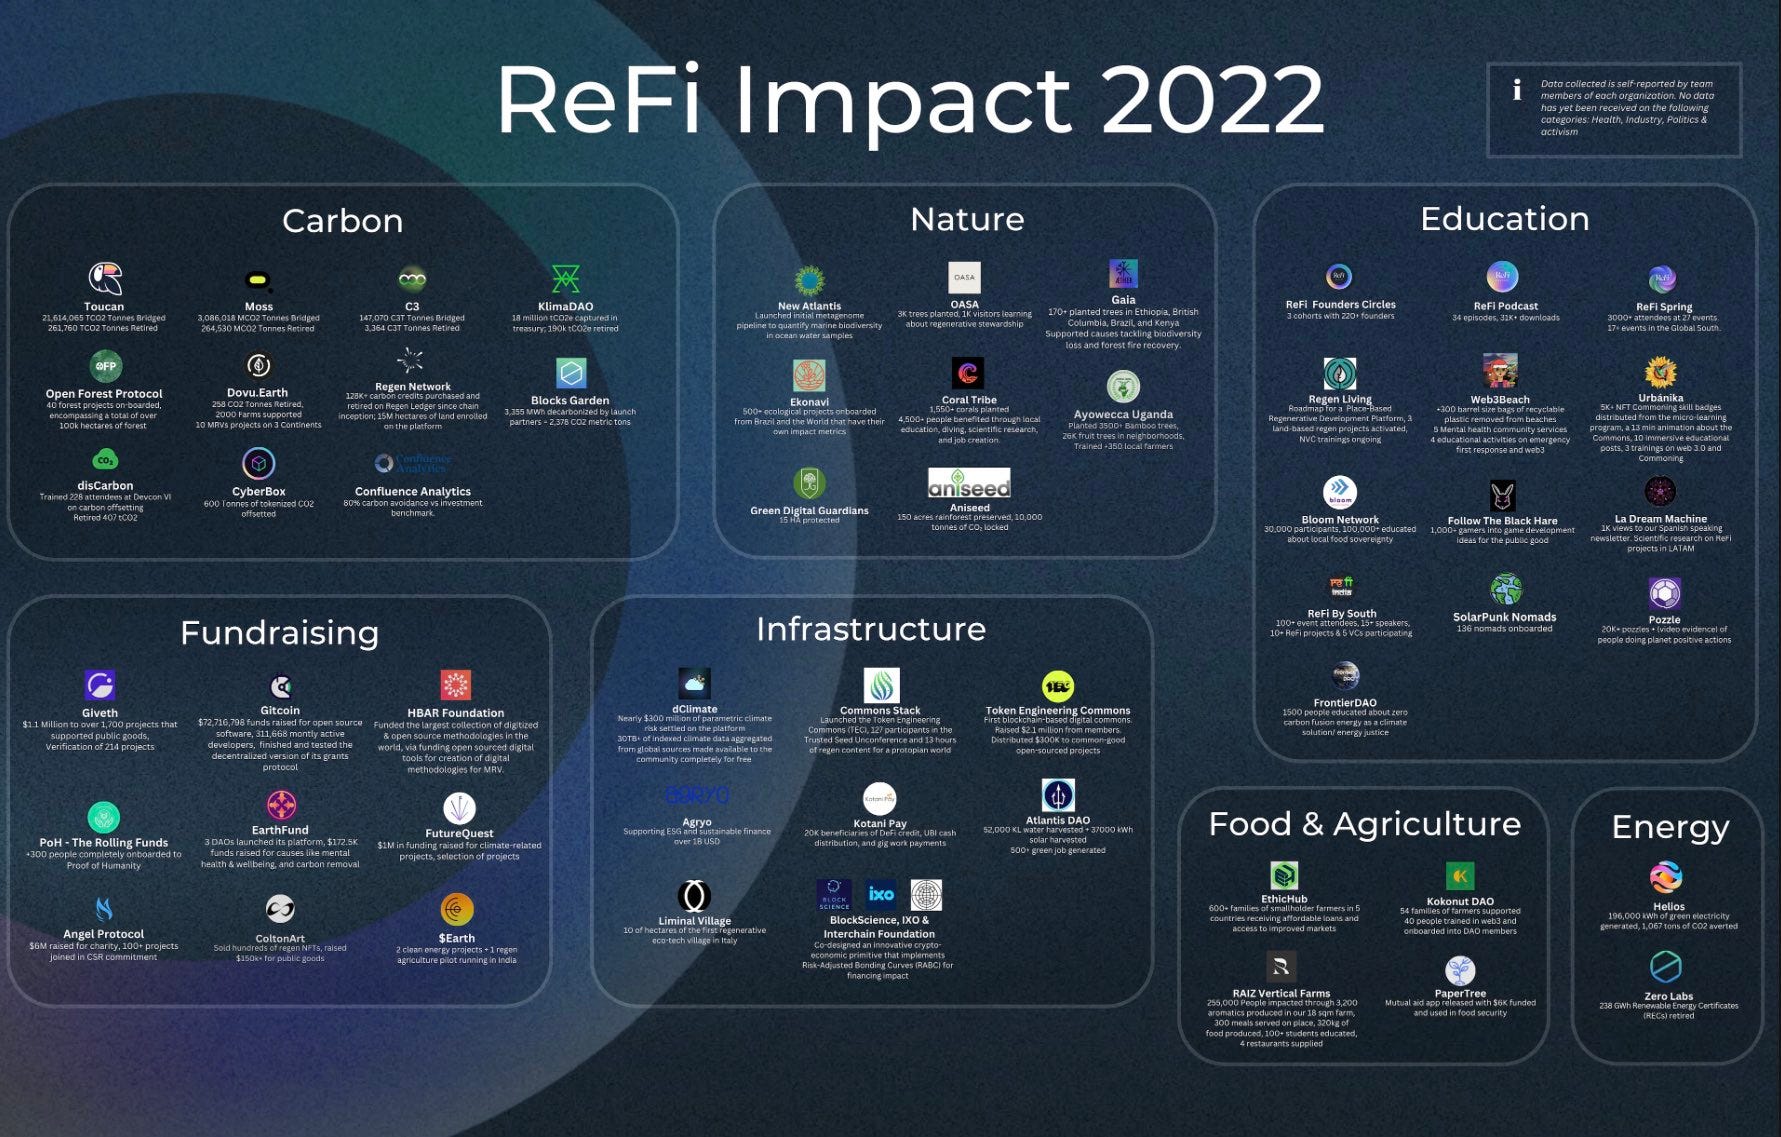This screenshot has width=1781, height=1137.
Task: Click the Moss logo icon
Action: pyautogui.click(x=258, y=282)
